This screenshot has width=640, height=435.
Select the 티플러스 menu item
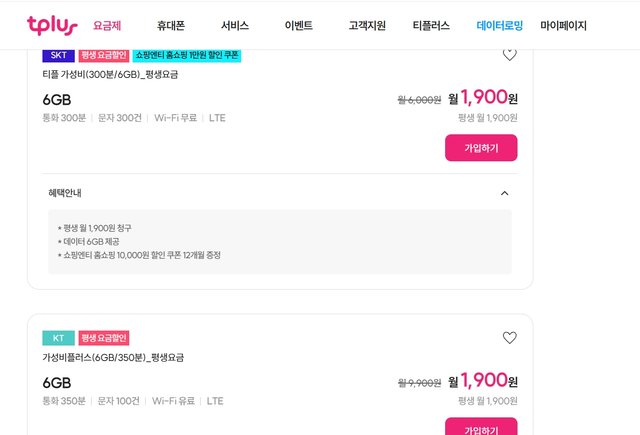click(431, 26)
